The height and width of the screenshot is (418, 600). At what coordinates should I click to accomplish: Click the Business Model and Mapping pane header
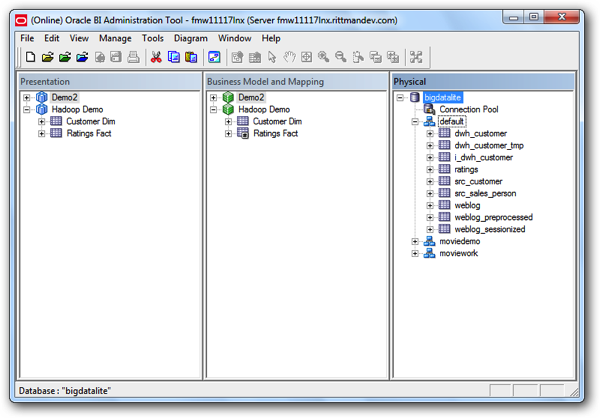click(x=297, y=82)
